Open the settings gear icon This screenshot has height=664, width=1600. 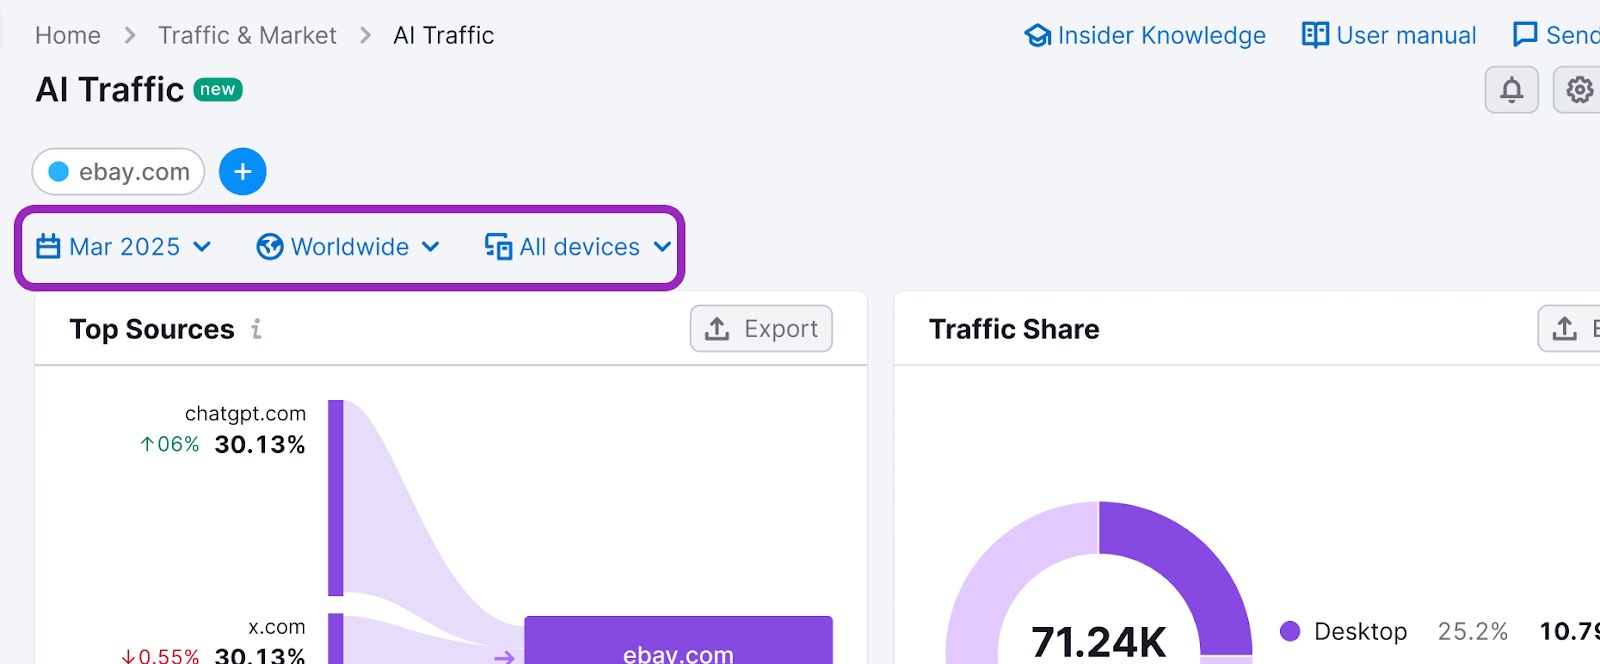point(1578,90)
